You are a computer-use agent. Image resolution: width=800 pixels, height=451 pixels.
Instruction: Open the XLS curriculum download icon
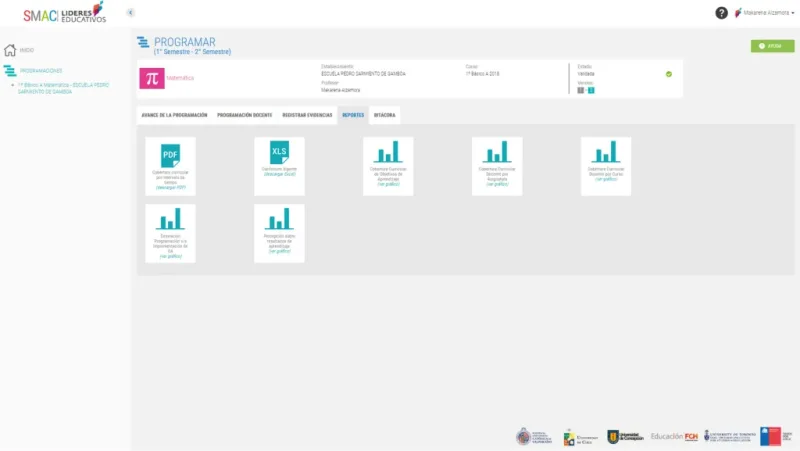pos(279,152)
